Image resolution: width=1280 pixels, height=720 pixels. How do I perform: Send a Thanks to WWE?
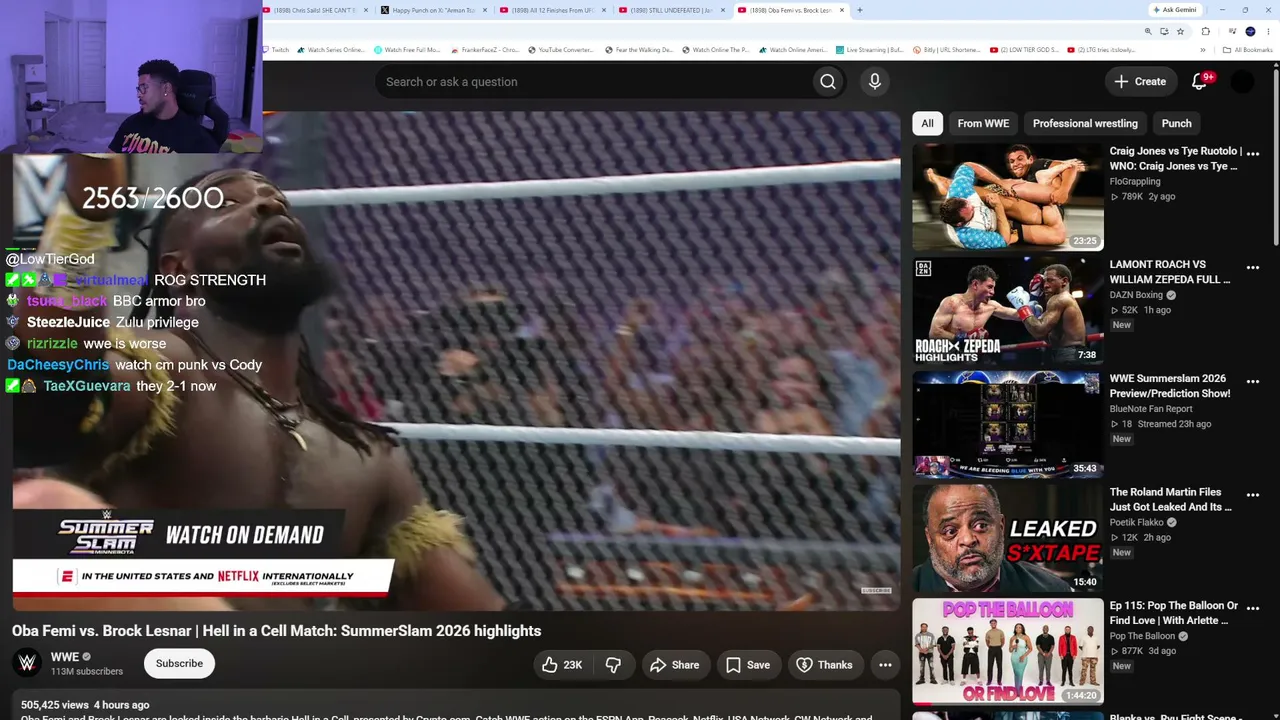824,665
